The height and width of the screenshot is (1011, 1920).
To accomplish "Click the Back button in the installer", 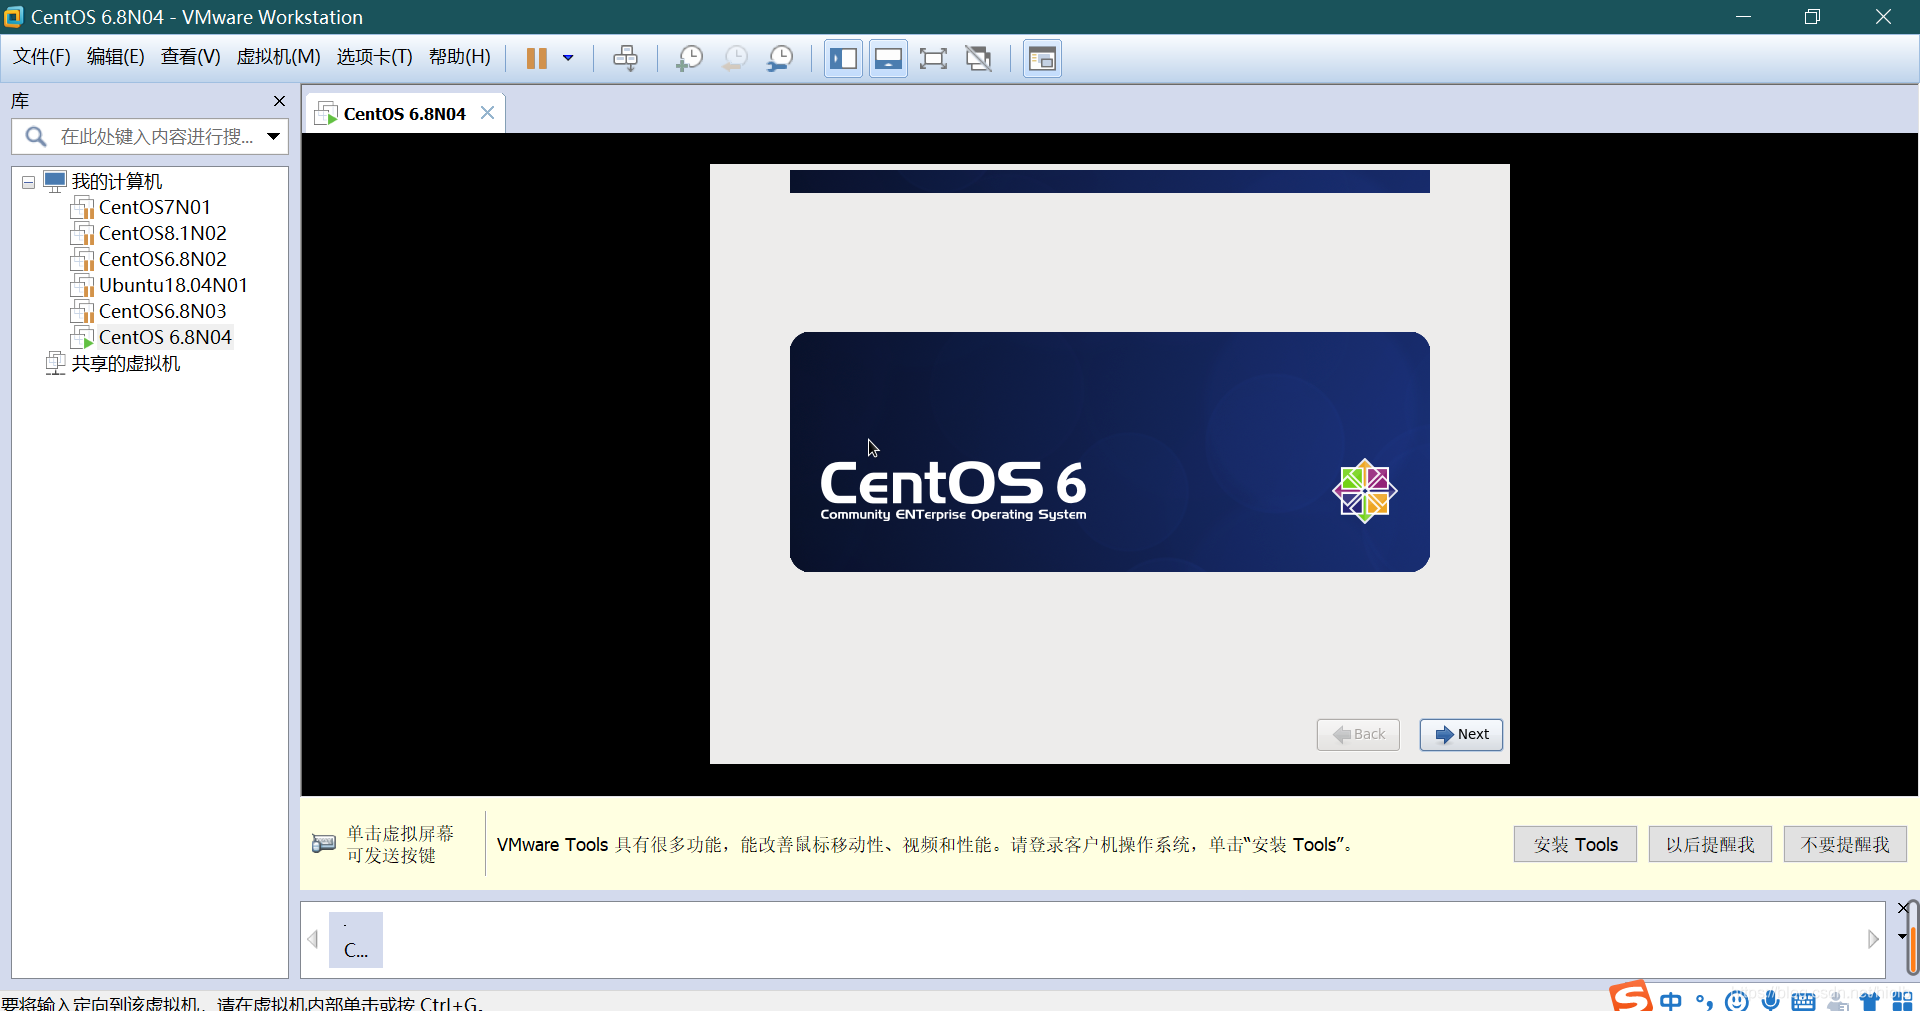I will (1358, 734).
